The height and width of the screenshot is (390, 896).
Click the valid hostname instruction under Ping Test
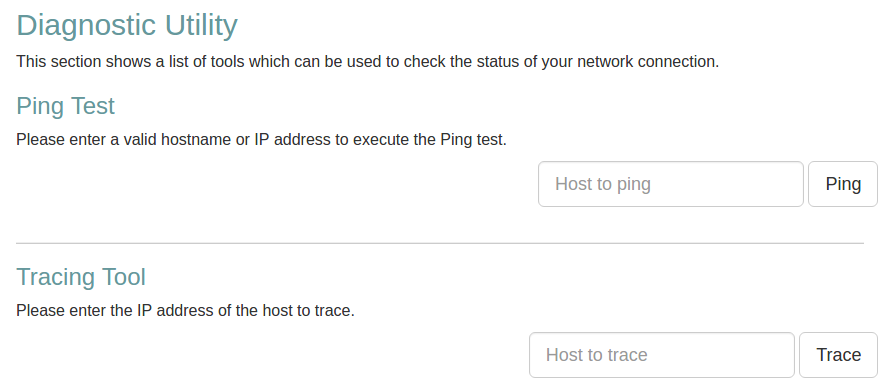pyautogui.click(x=261, y=140)
